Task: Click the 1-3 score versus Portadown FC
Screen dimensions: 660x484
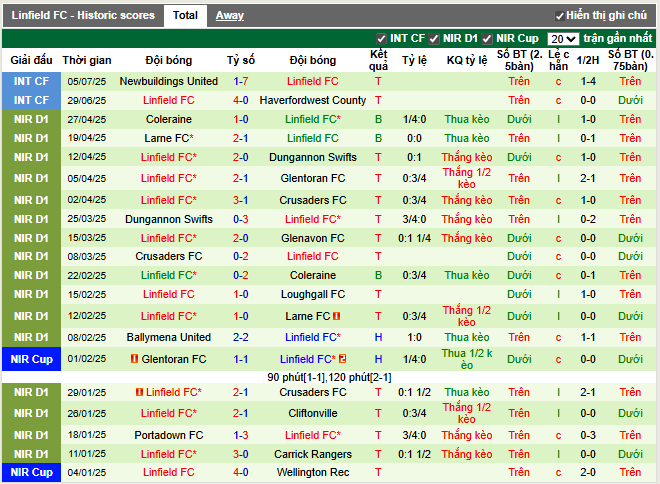Action: (241, 435)
